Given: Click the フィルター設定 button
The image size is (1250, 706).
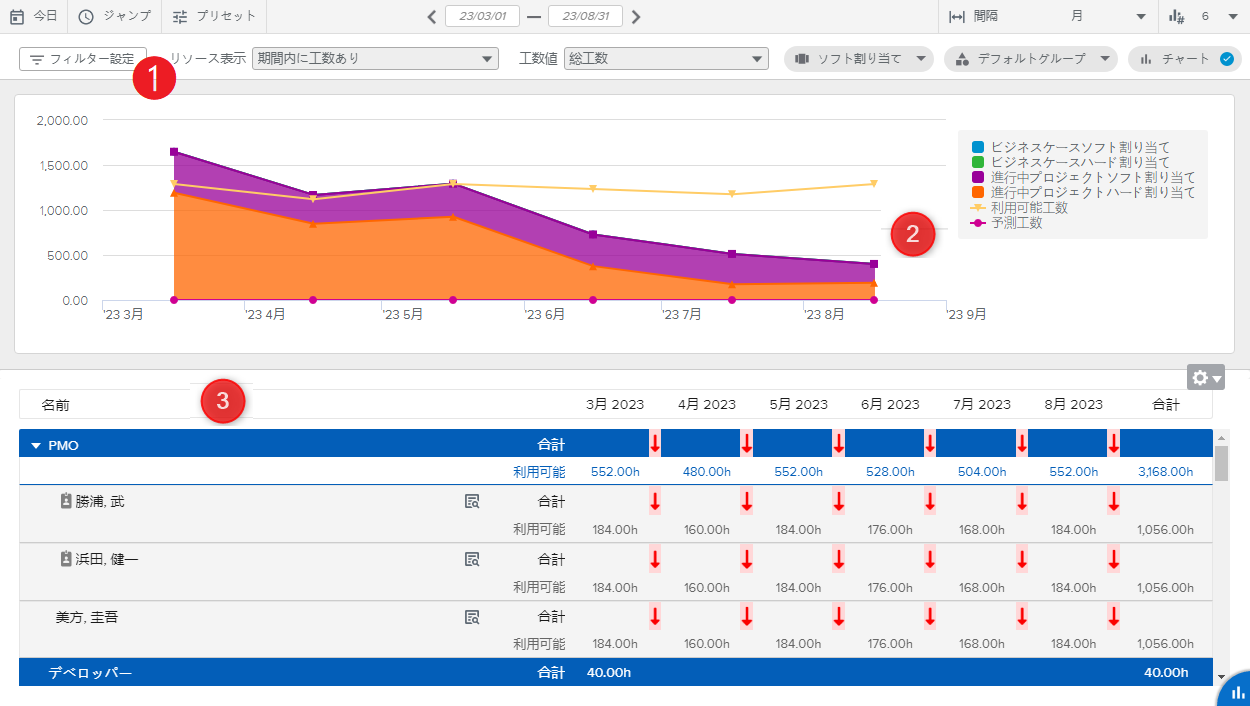Looking at the screenshot, I should coord(83,59).
